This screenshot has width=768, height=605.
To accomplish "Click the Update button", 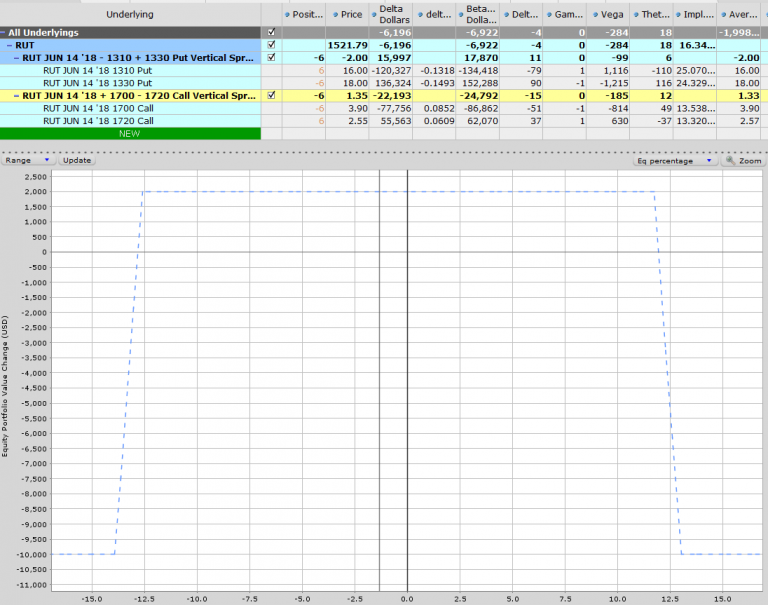I will pos(76,160).
